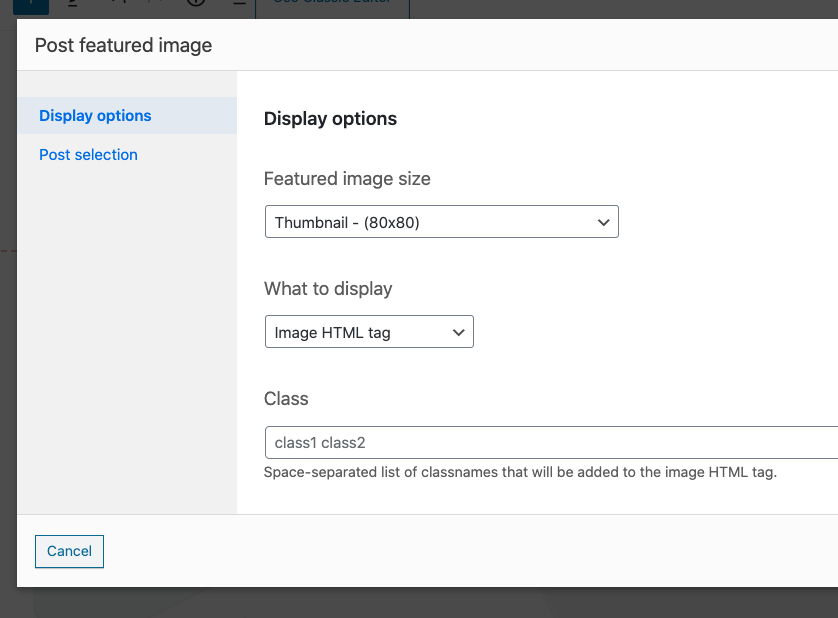The height and width of the screenshot is (618, 838).
Task: Open the What to display dropdown
Action: point(368,333)
